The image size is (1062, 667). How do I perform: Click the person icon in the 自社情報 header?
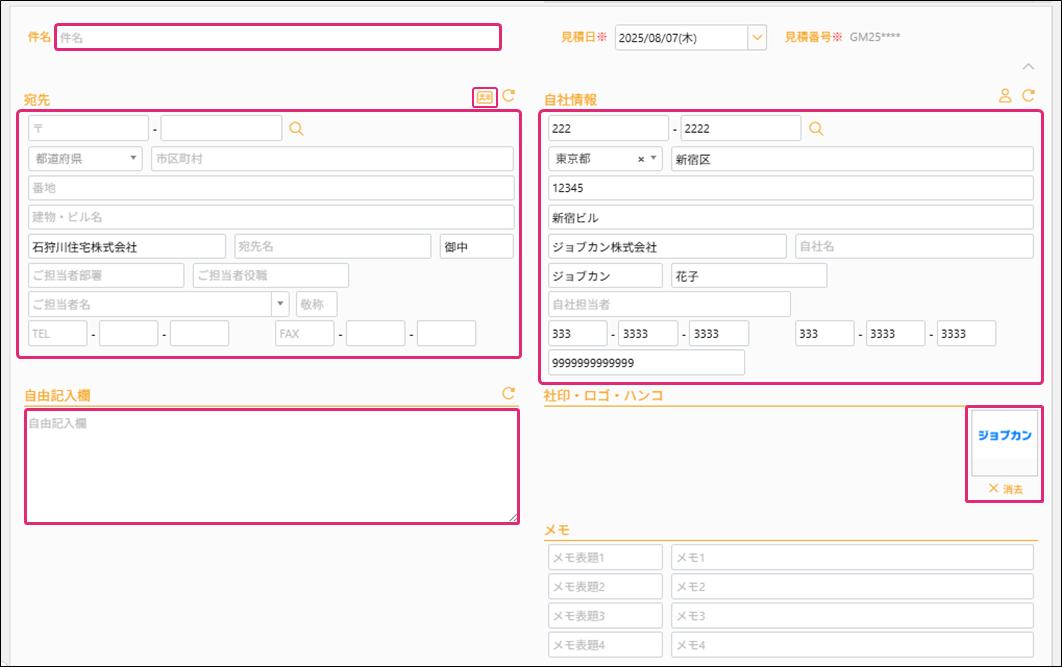(x=1005, y=96)
